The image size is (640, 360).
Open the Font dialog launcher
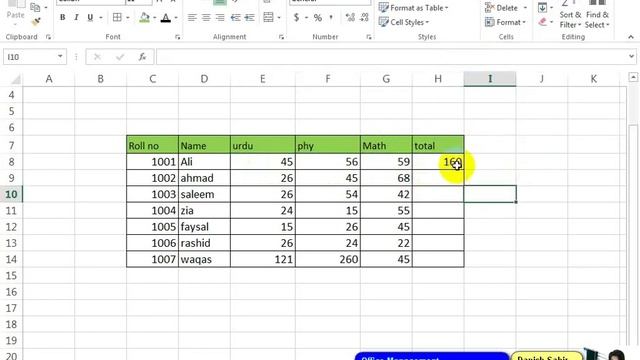[x=178, y=37]
